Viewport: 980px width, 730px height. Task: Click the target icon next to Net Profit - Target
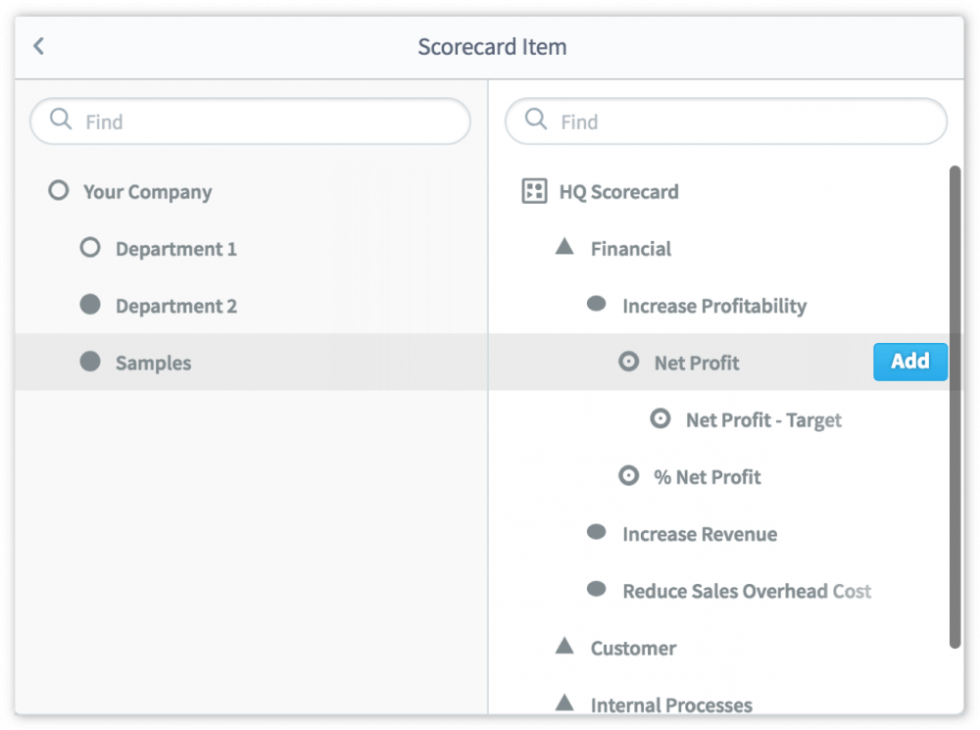coord(660,419)
